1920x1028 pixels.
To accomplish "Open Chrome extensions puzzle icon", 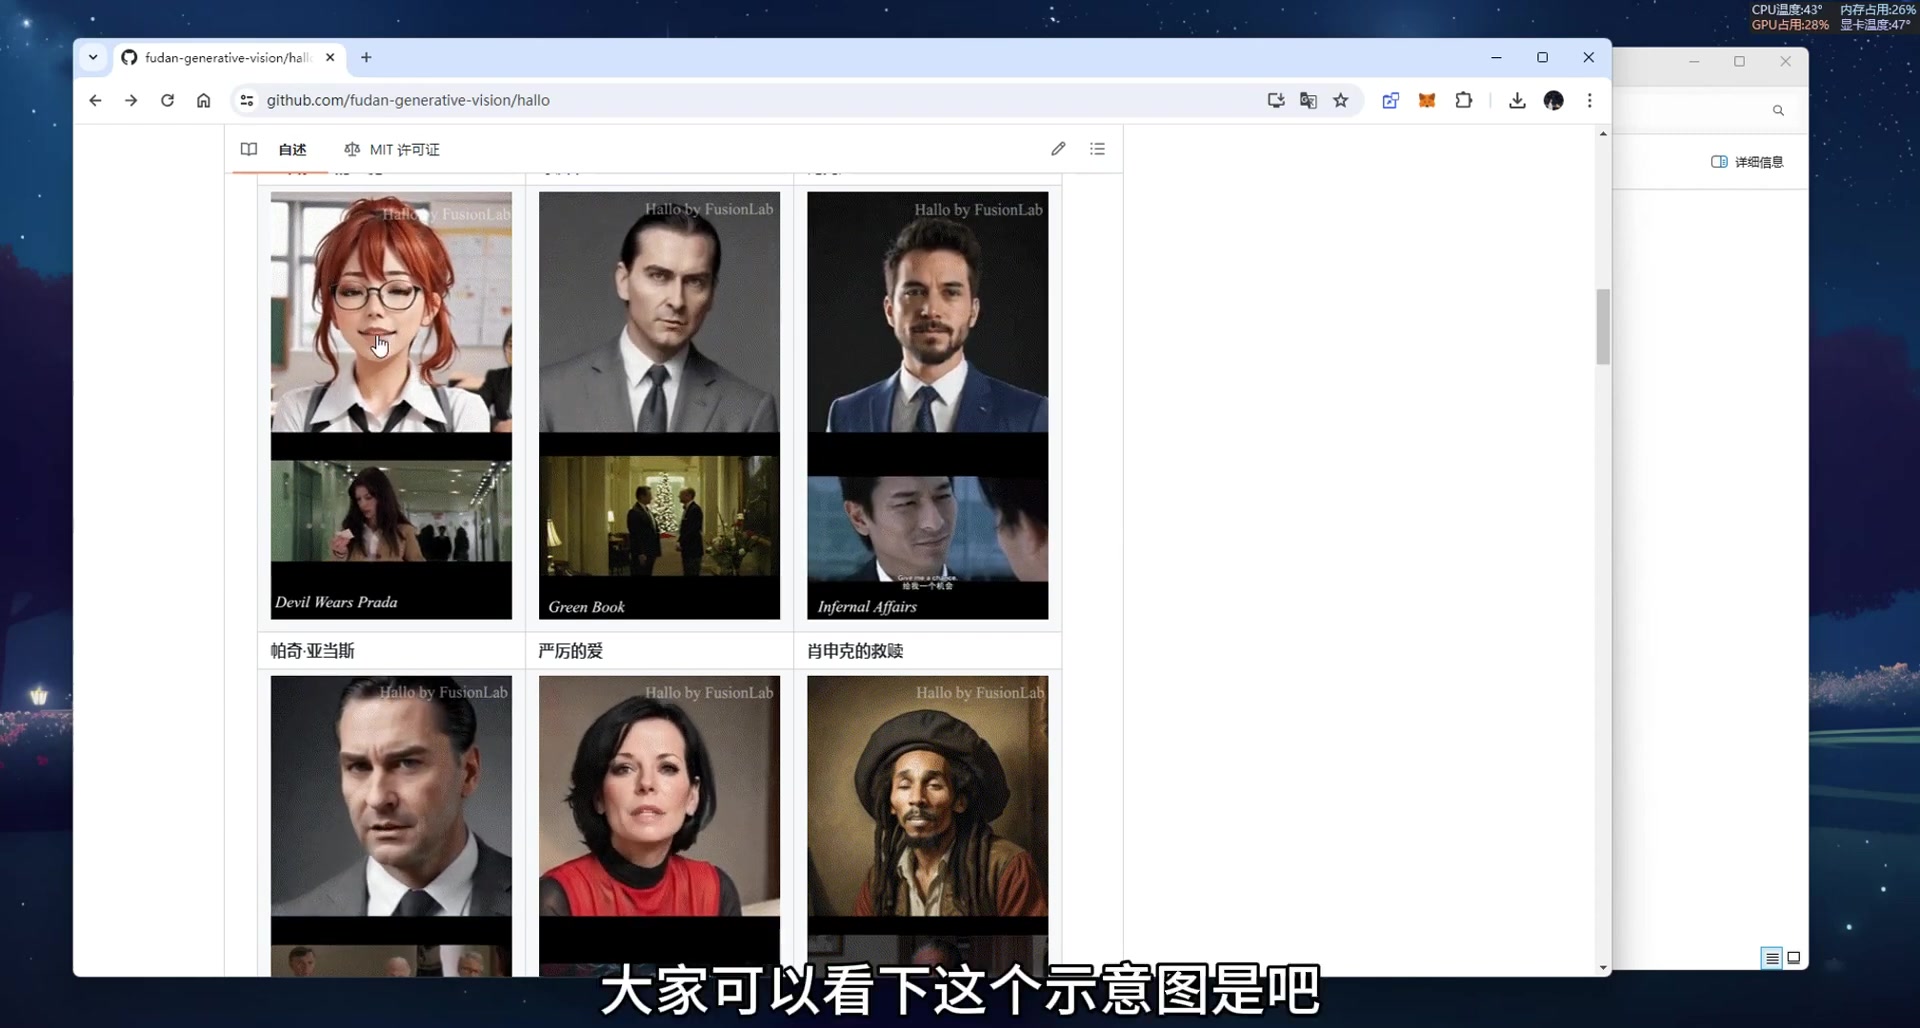I will (x=1464, y=100).
